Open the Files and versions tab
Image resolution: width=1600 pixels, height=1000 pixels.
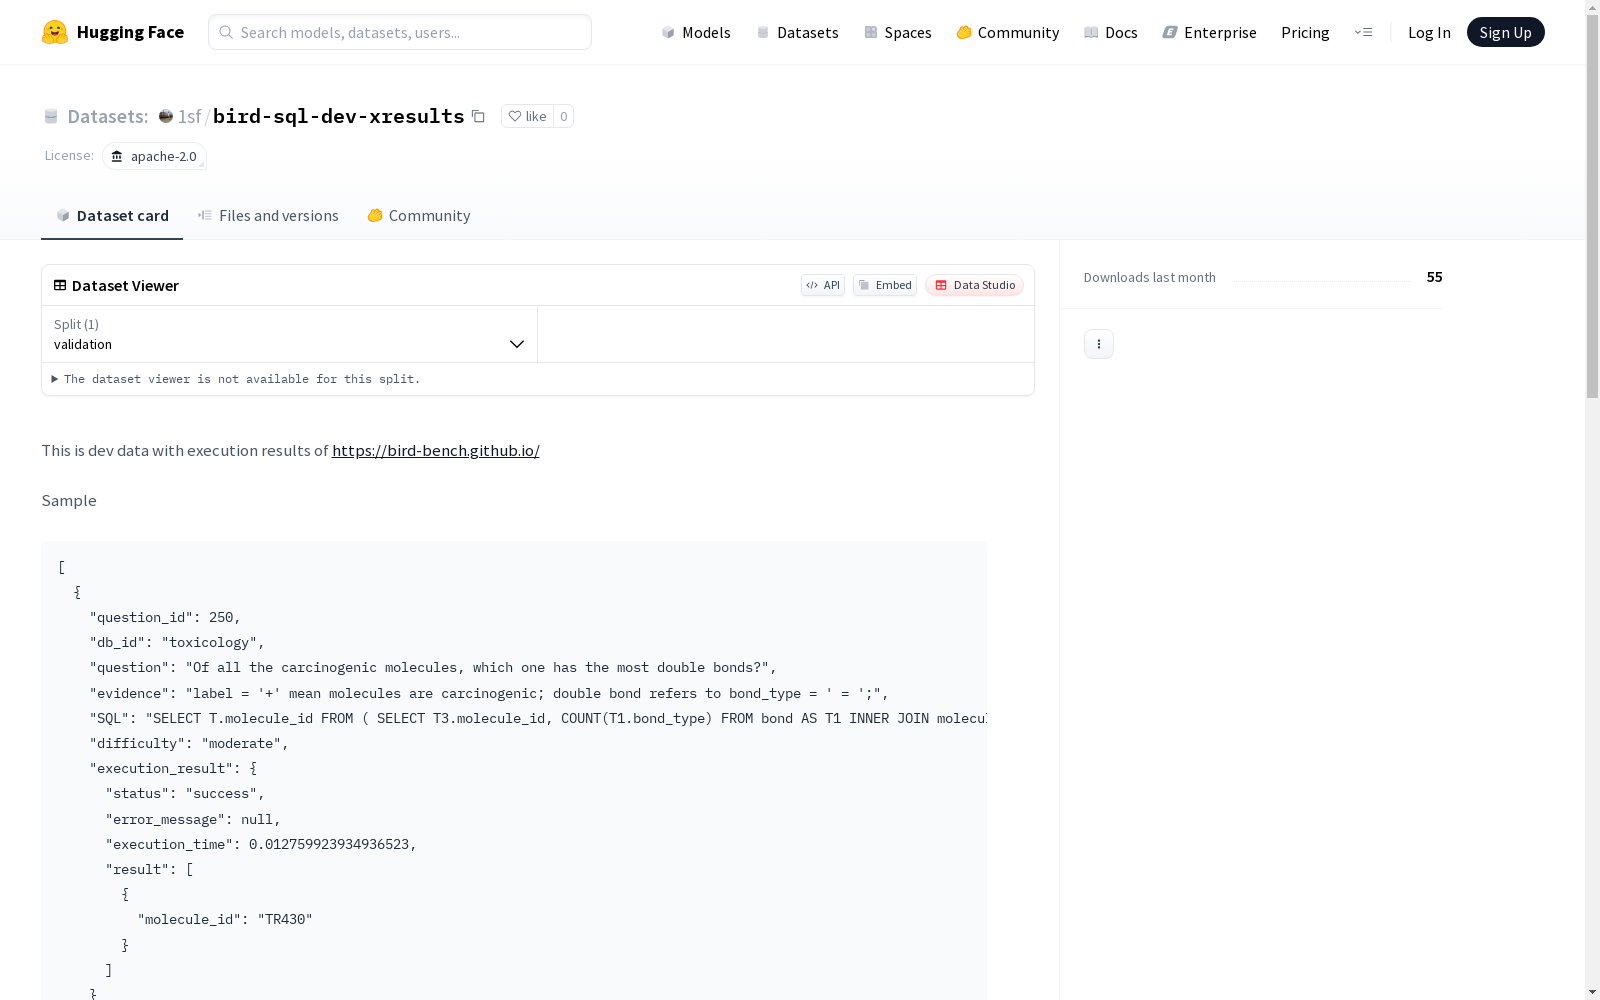[x=268, y=215]
